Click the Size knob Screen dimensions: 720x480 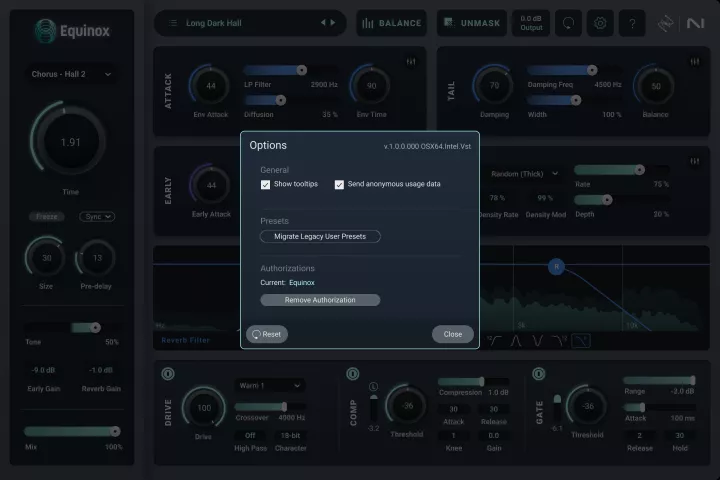click(46, 258)
